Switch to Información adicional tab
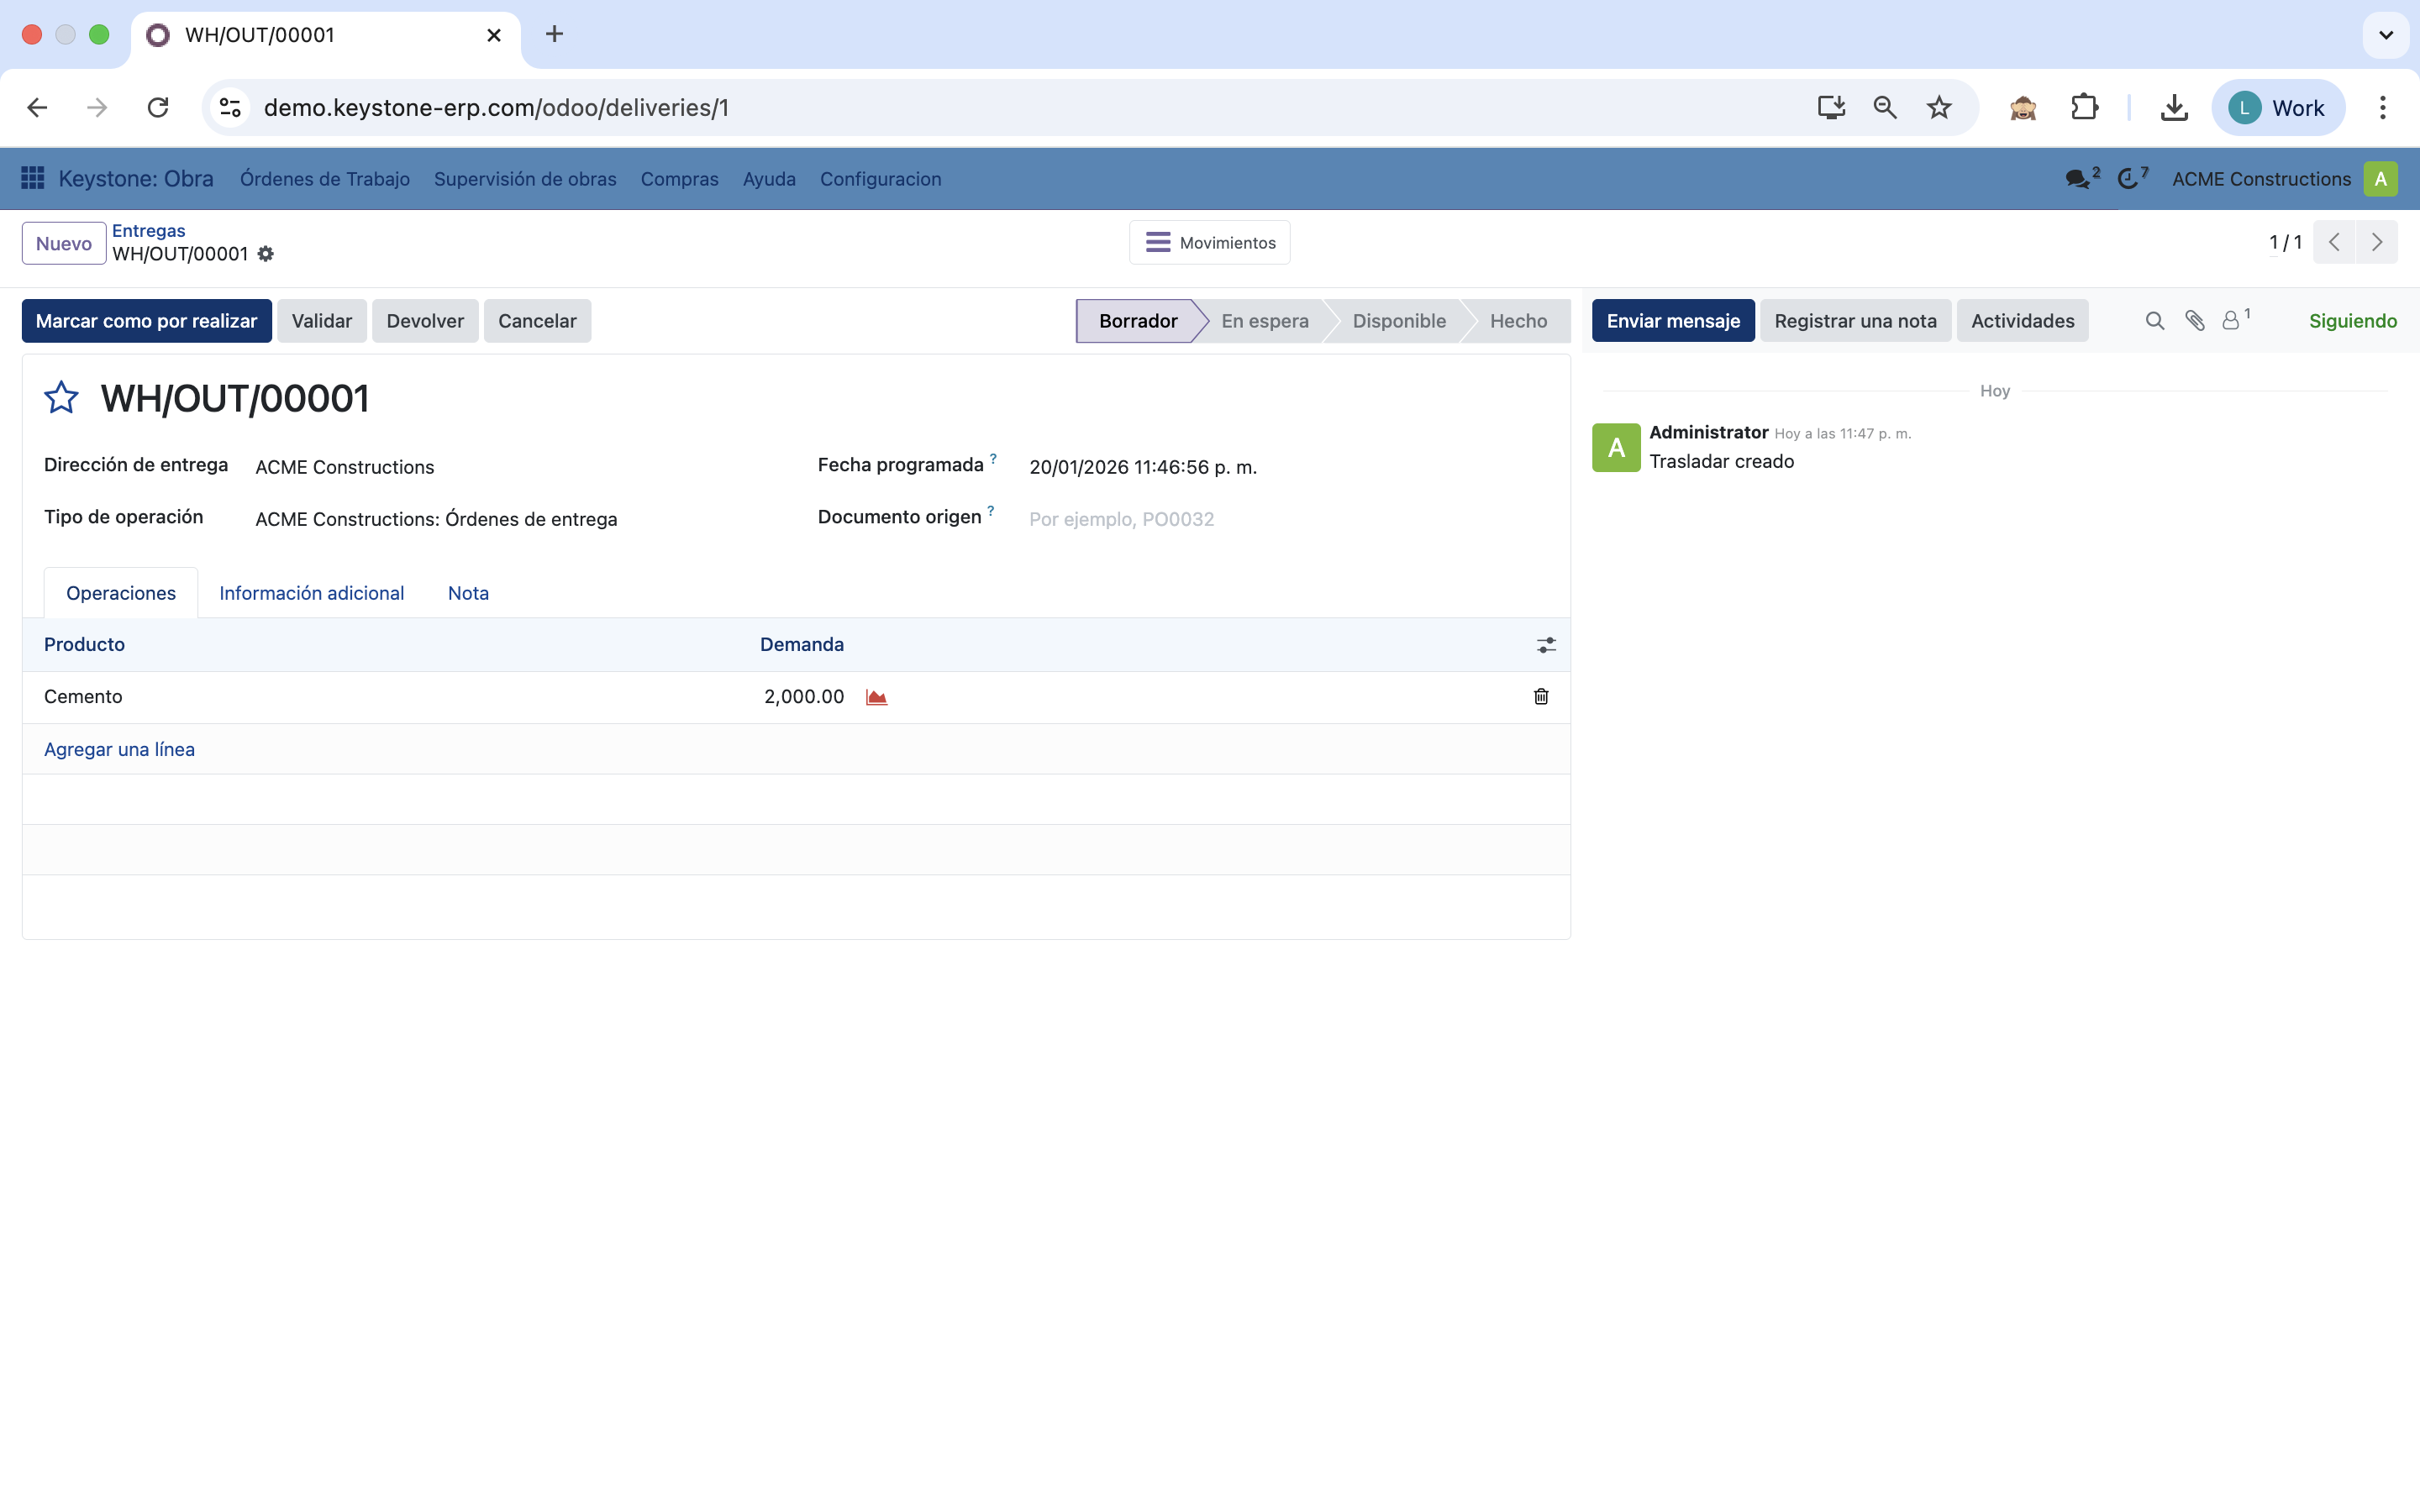The width and height of the screenshot is (2420, 1512). (x=311, y=593)
